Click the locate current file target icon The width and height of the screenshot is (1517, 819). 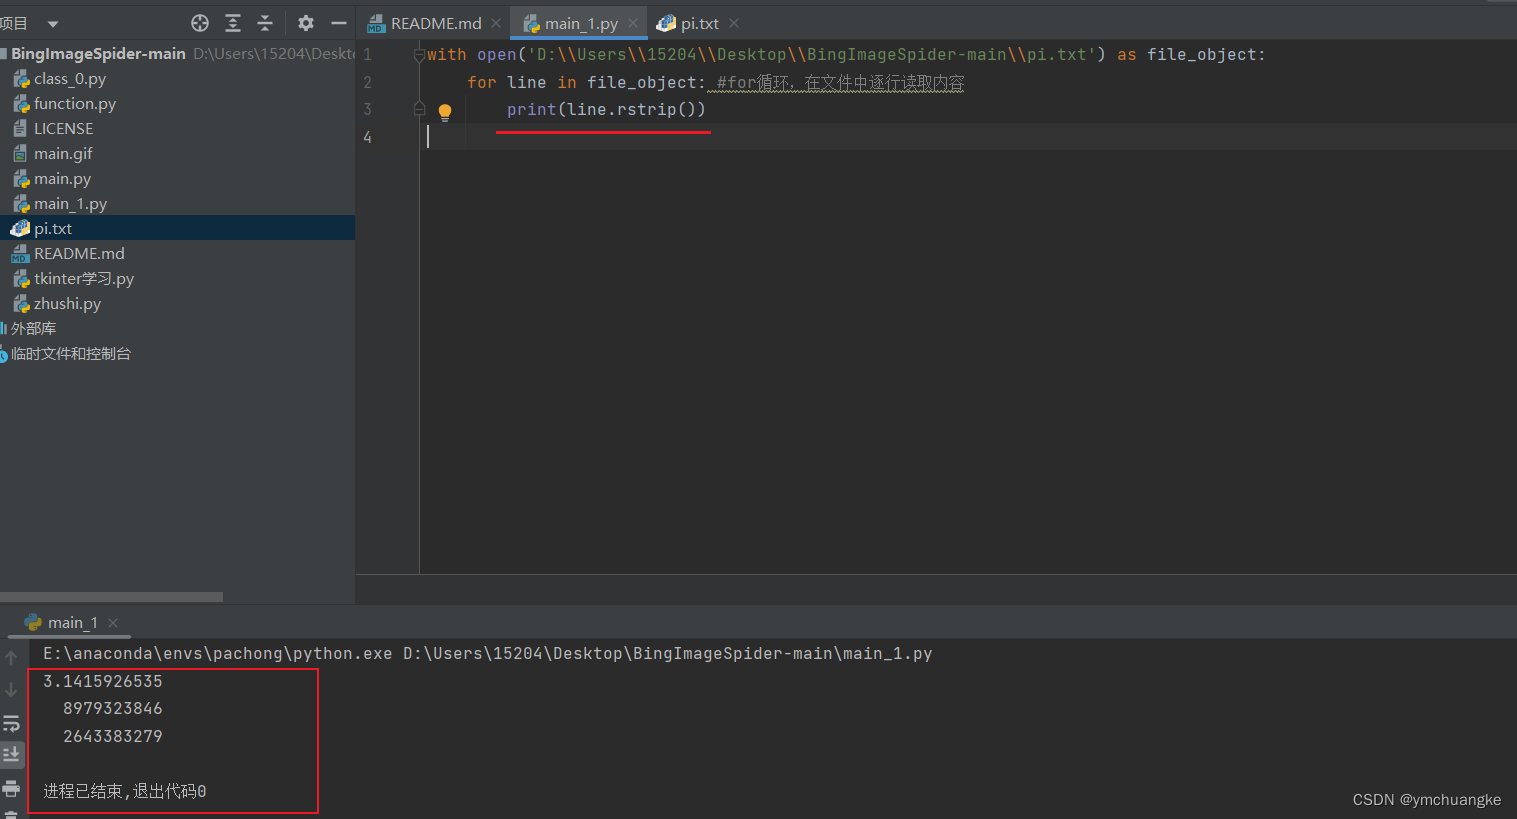[x=200, y=23]
